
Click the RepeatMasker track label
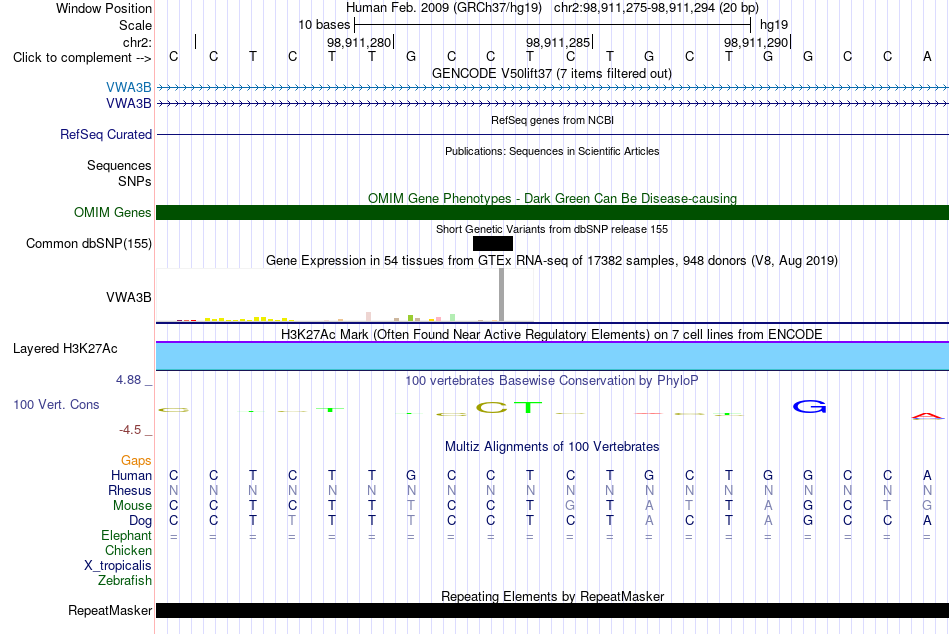pos(110,610)
